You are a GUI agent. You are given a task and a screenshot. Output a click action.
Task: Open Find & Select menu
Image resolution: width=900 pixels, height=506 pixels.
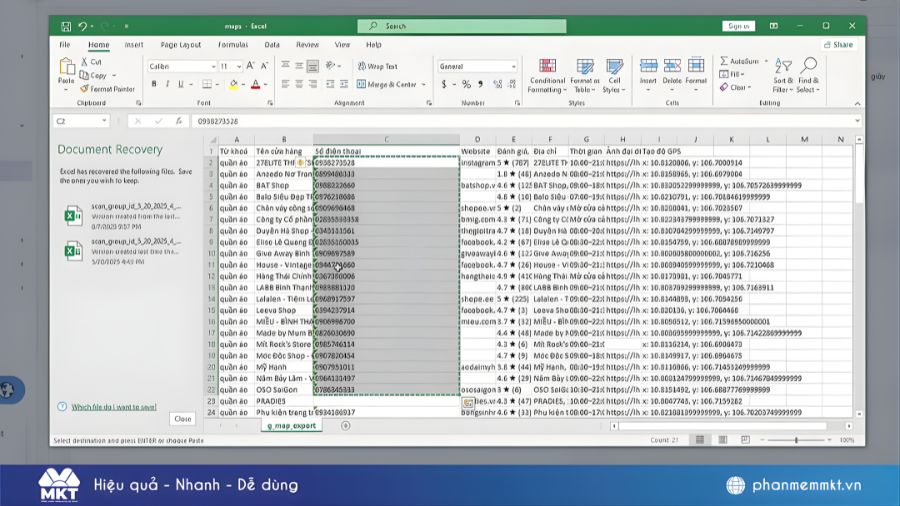click(x=808, y=75)
